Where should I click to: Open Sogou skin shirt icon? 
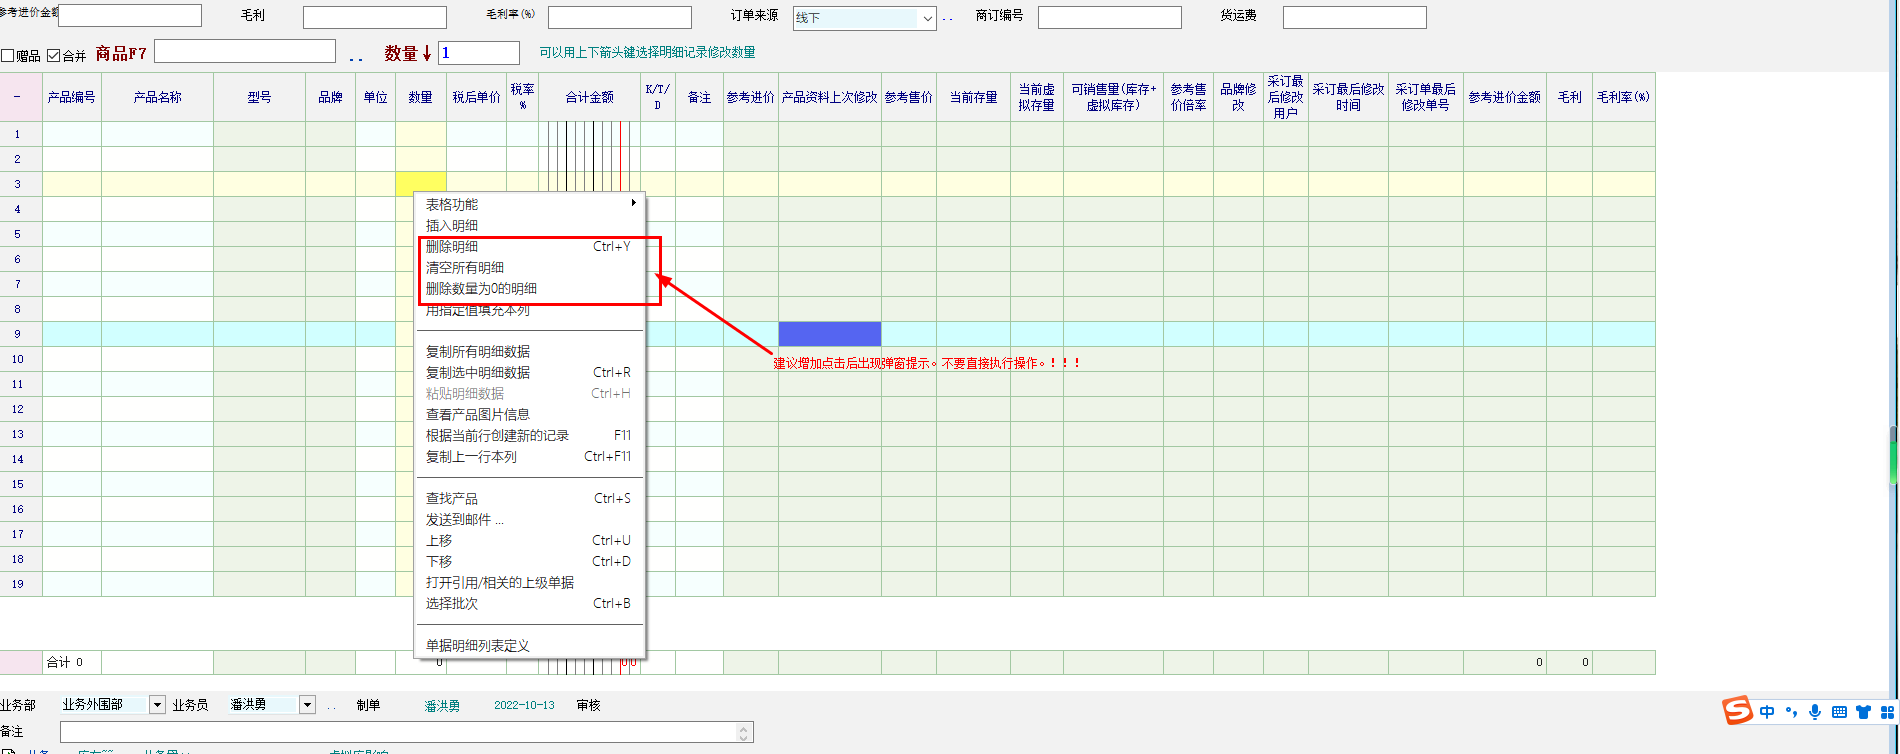pyautogui.click(x=1863, y=712)
